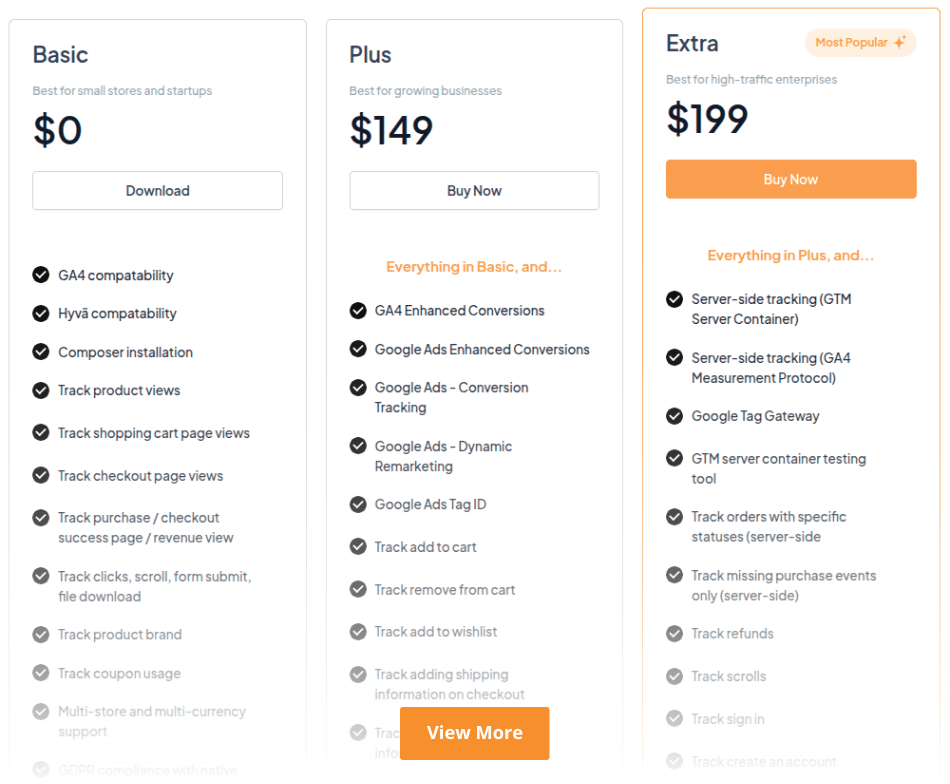Viewport: 950px width, 784px height.
Task: Click the checkmark next to Composer installation
Action: tap(41, 352)
